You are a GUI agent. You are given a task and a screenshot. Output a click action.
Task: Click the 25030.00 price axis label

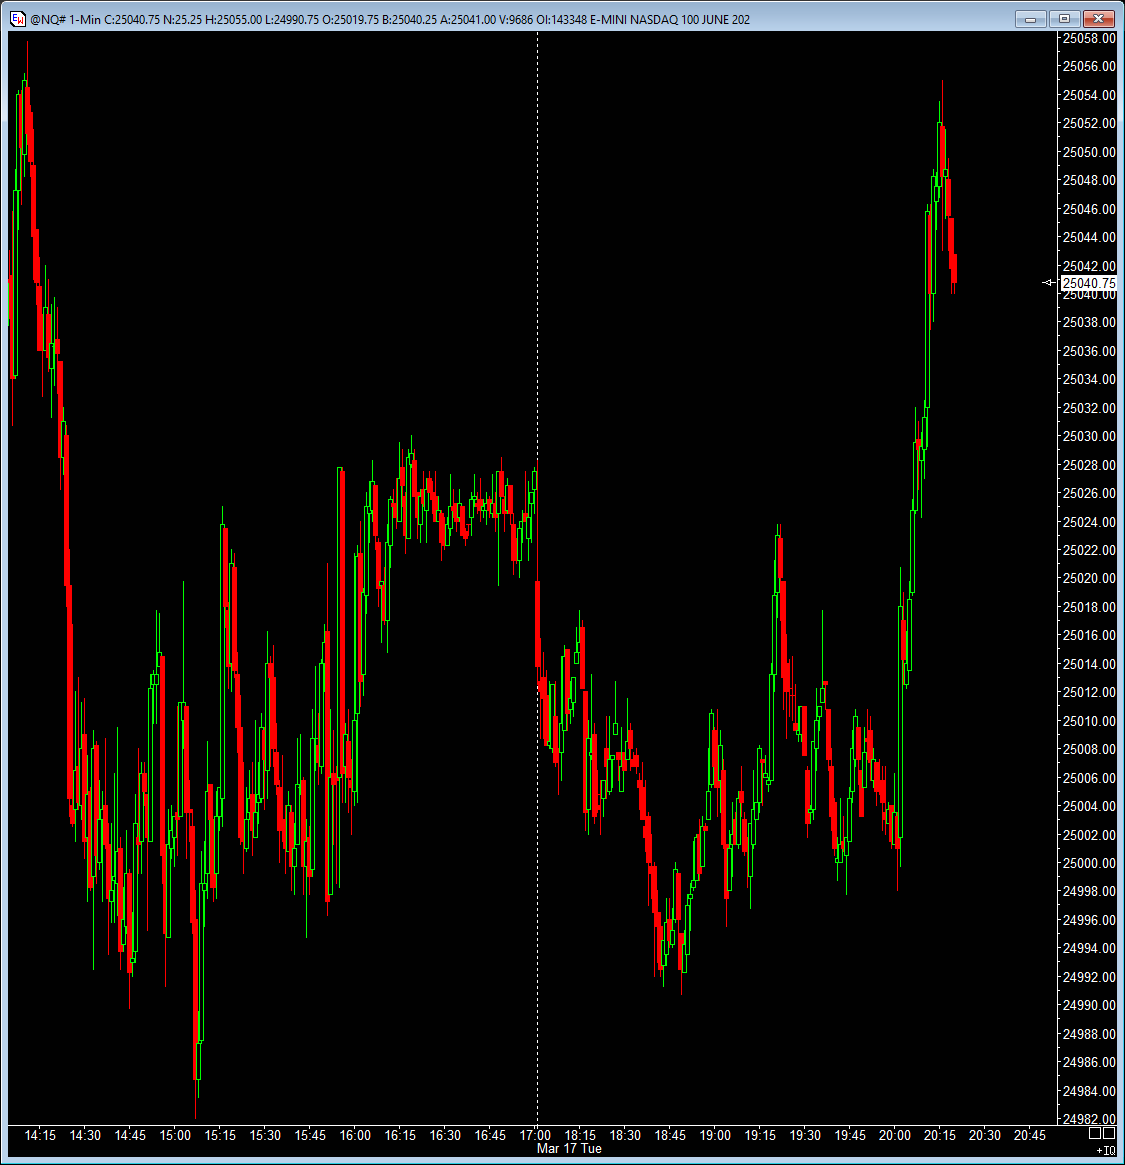(x=1088, y=436)
